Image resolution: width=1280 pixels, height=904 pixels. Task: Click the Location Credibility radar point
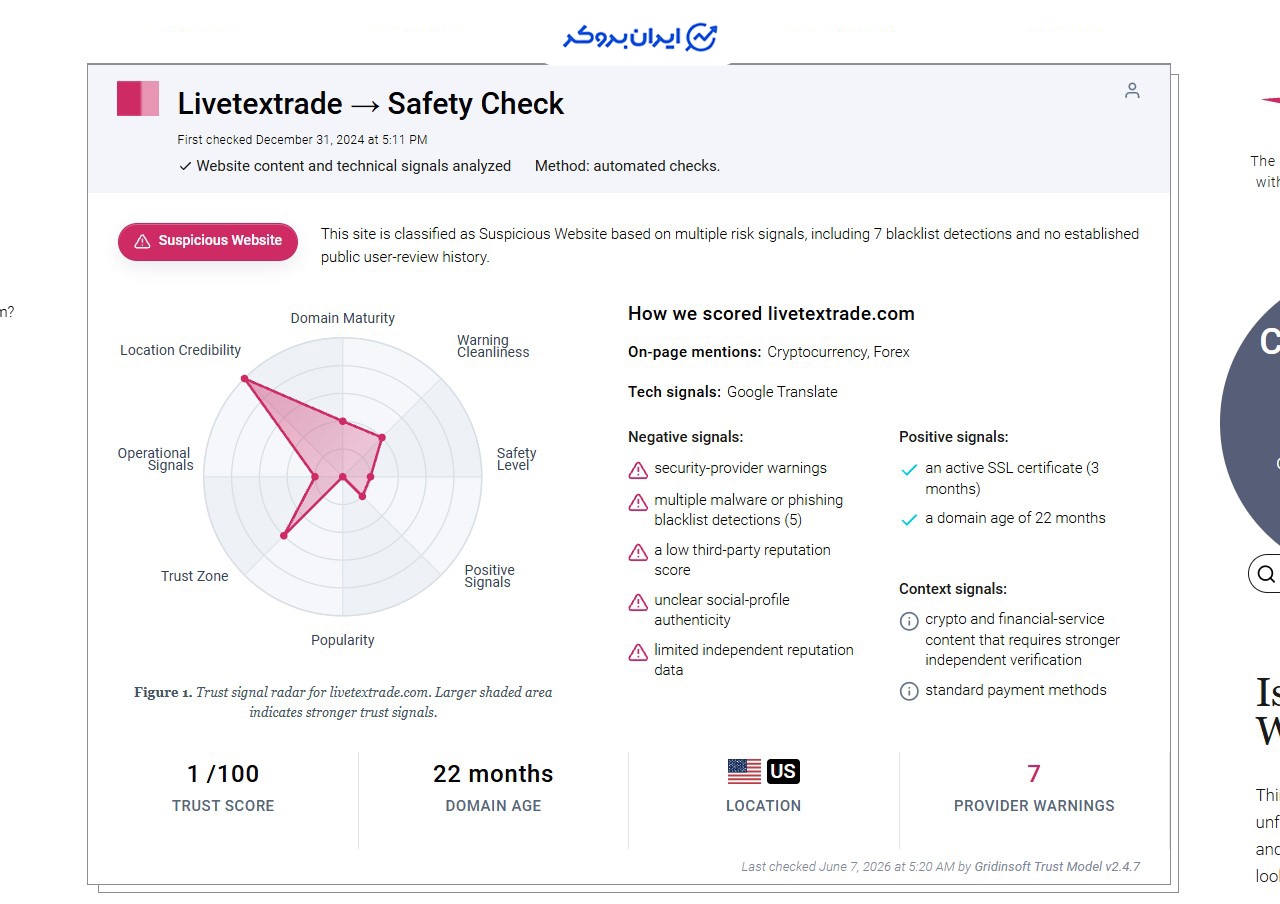(x=244, y=379)
